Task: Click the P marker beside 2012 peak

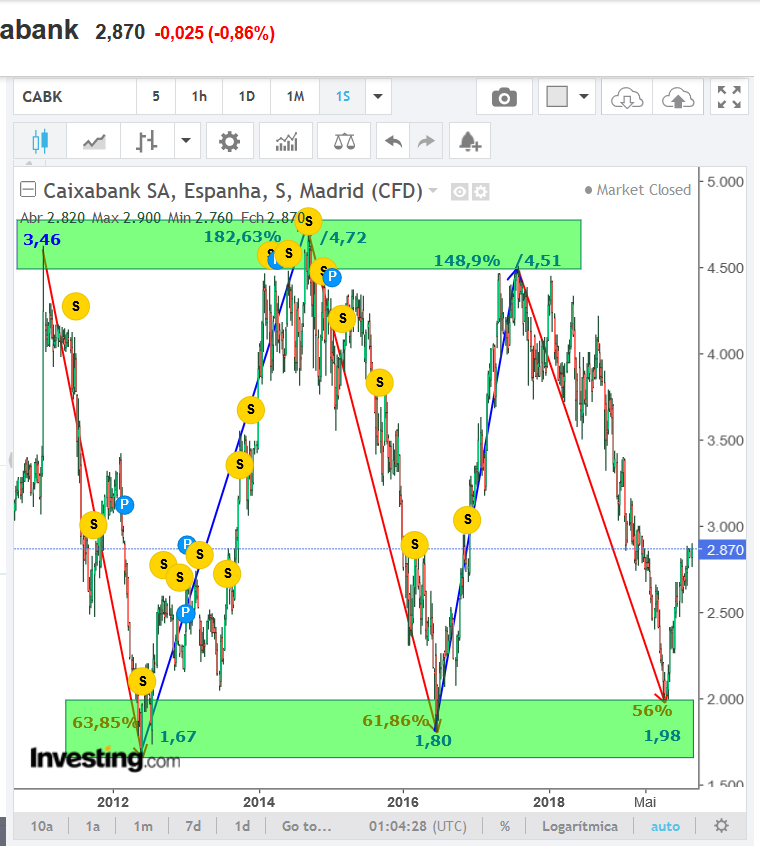Action: tap(125, 504)
